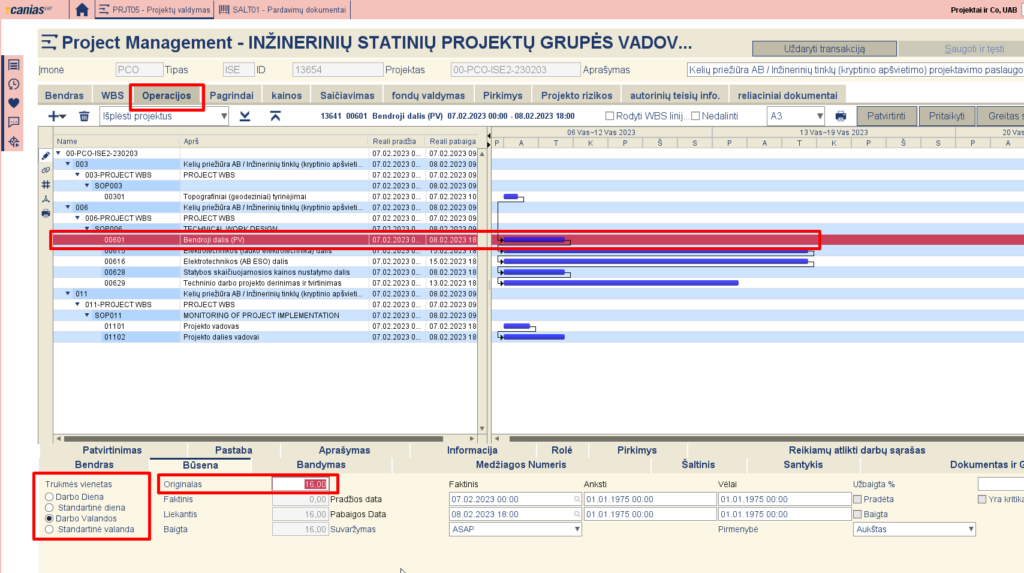Click the trash delete icon in the toolbar
The image size is (1024, 573).
click(x=84, y=116)
